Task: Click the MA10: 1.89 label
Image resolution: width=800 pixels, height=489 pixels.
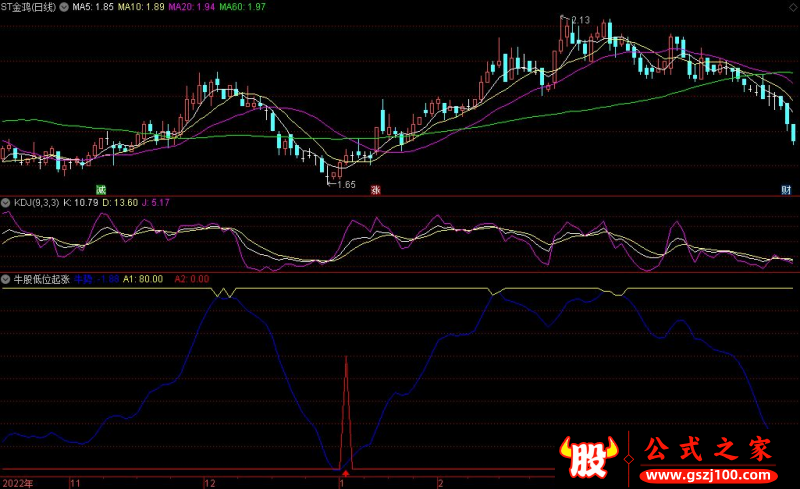Action: point(141,7)
